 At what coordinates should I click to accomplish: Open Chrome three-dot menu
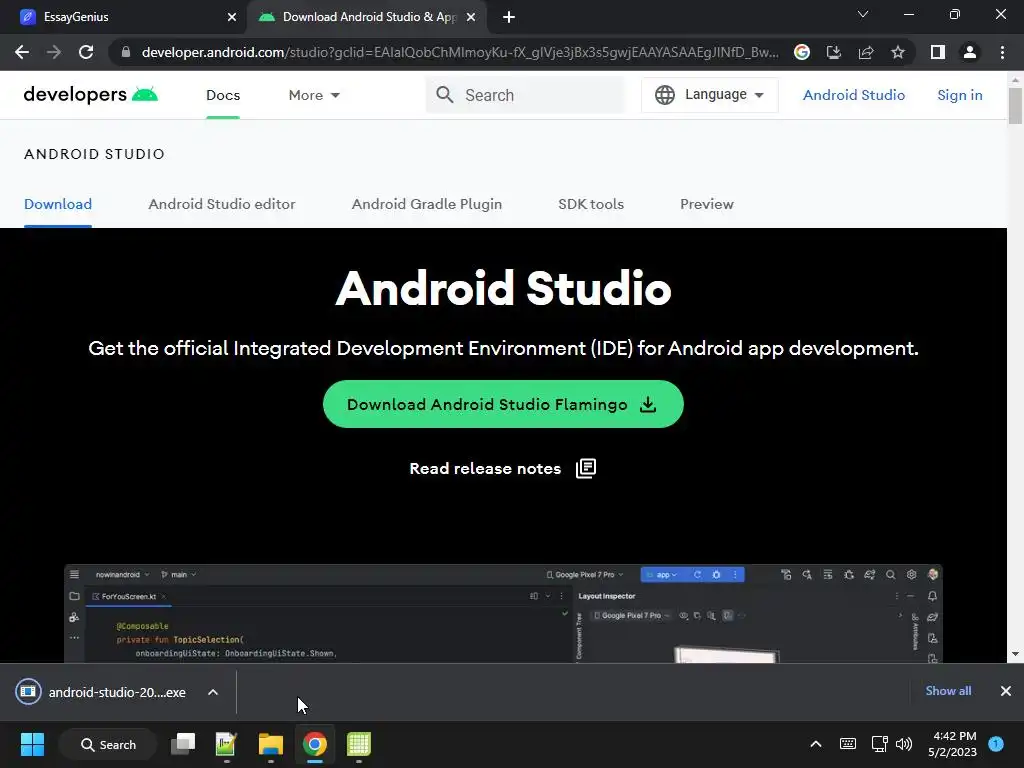pos(1002,52)
